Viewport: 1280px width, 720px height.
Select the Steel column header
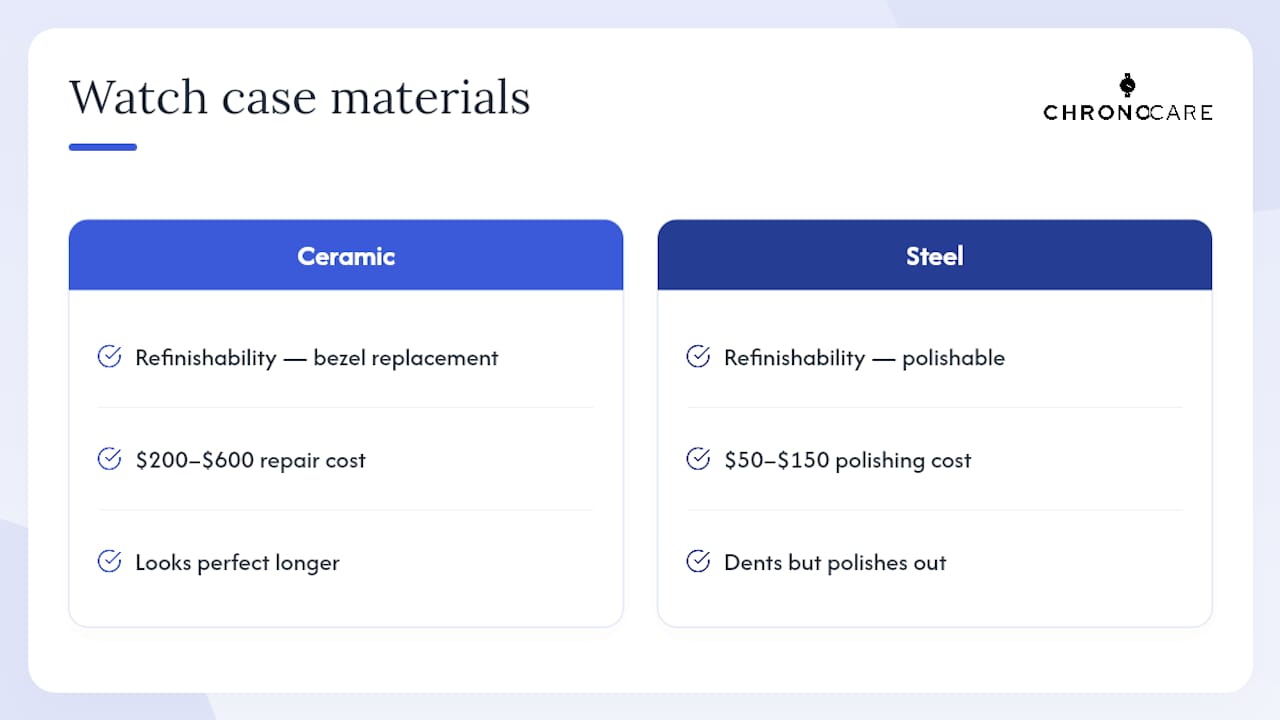(935, 255)
